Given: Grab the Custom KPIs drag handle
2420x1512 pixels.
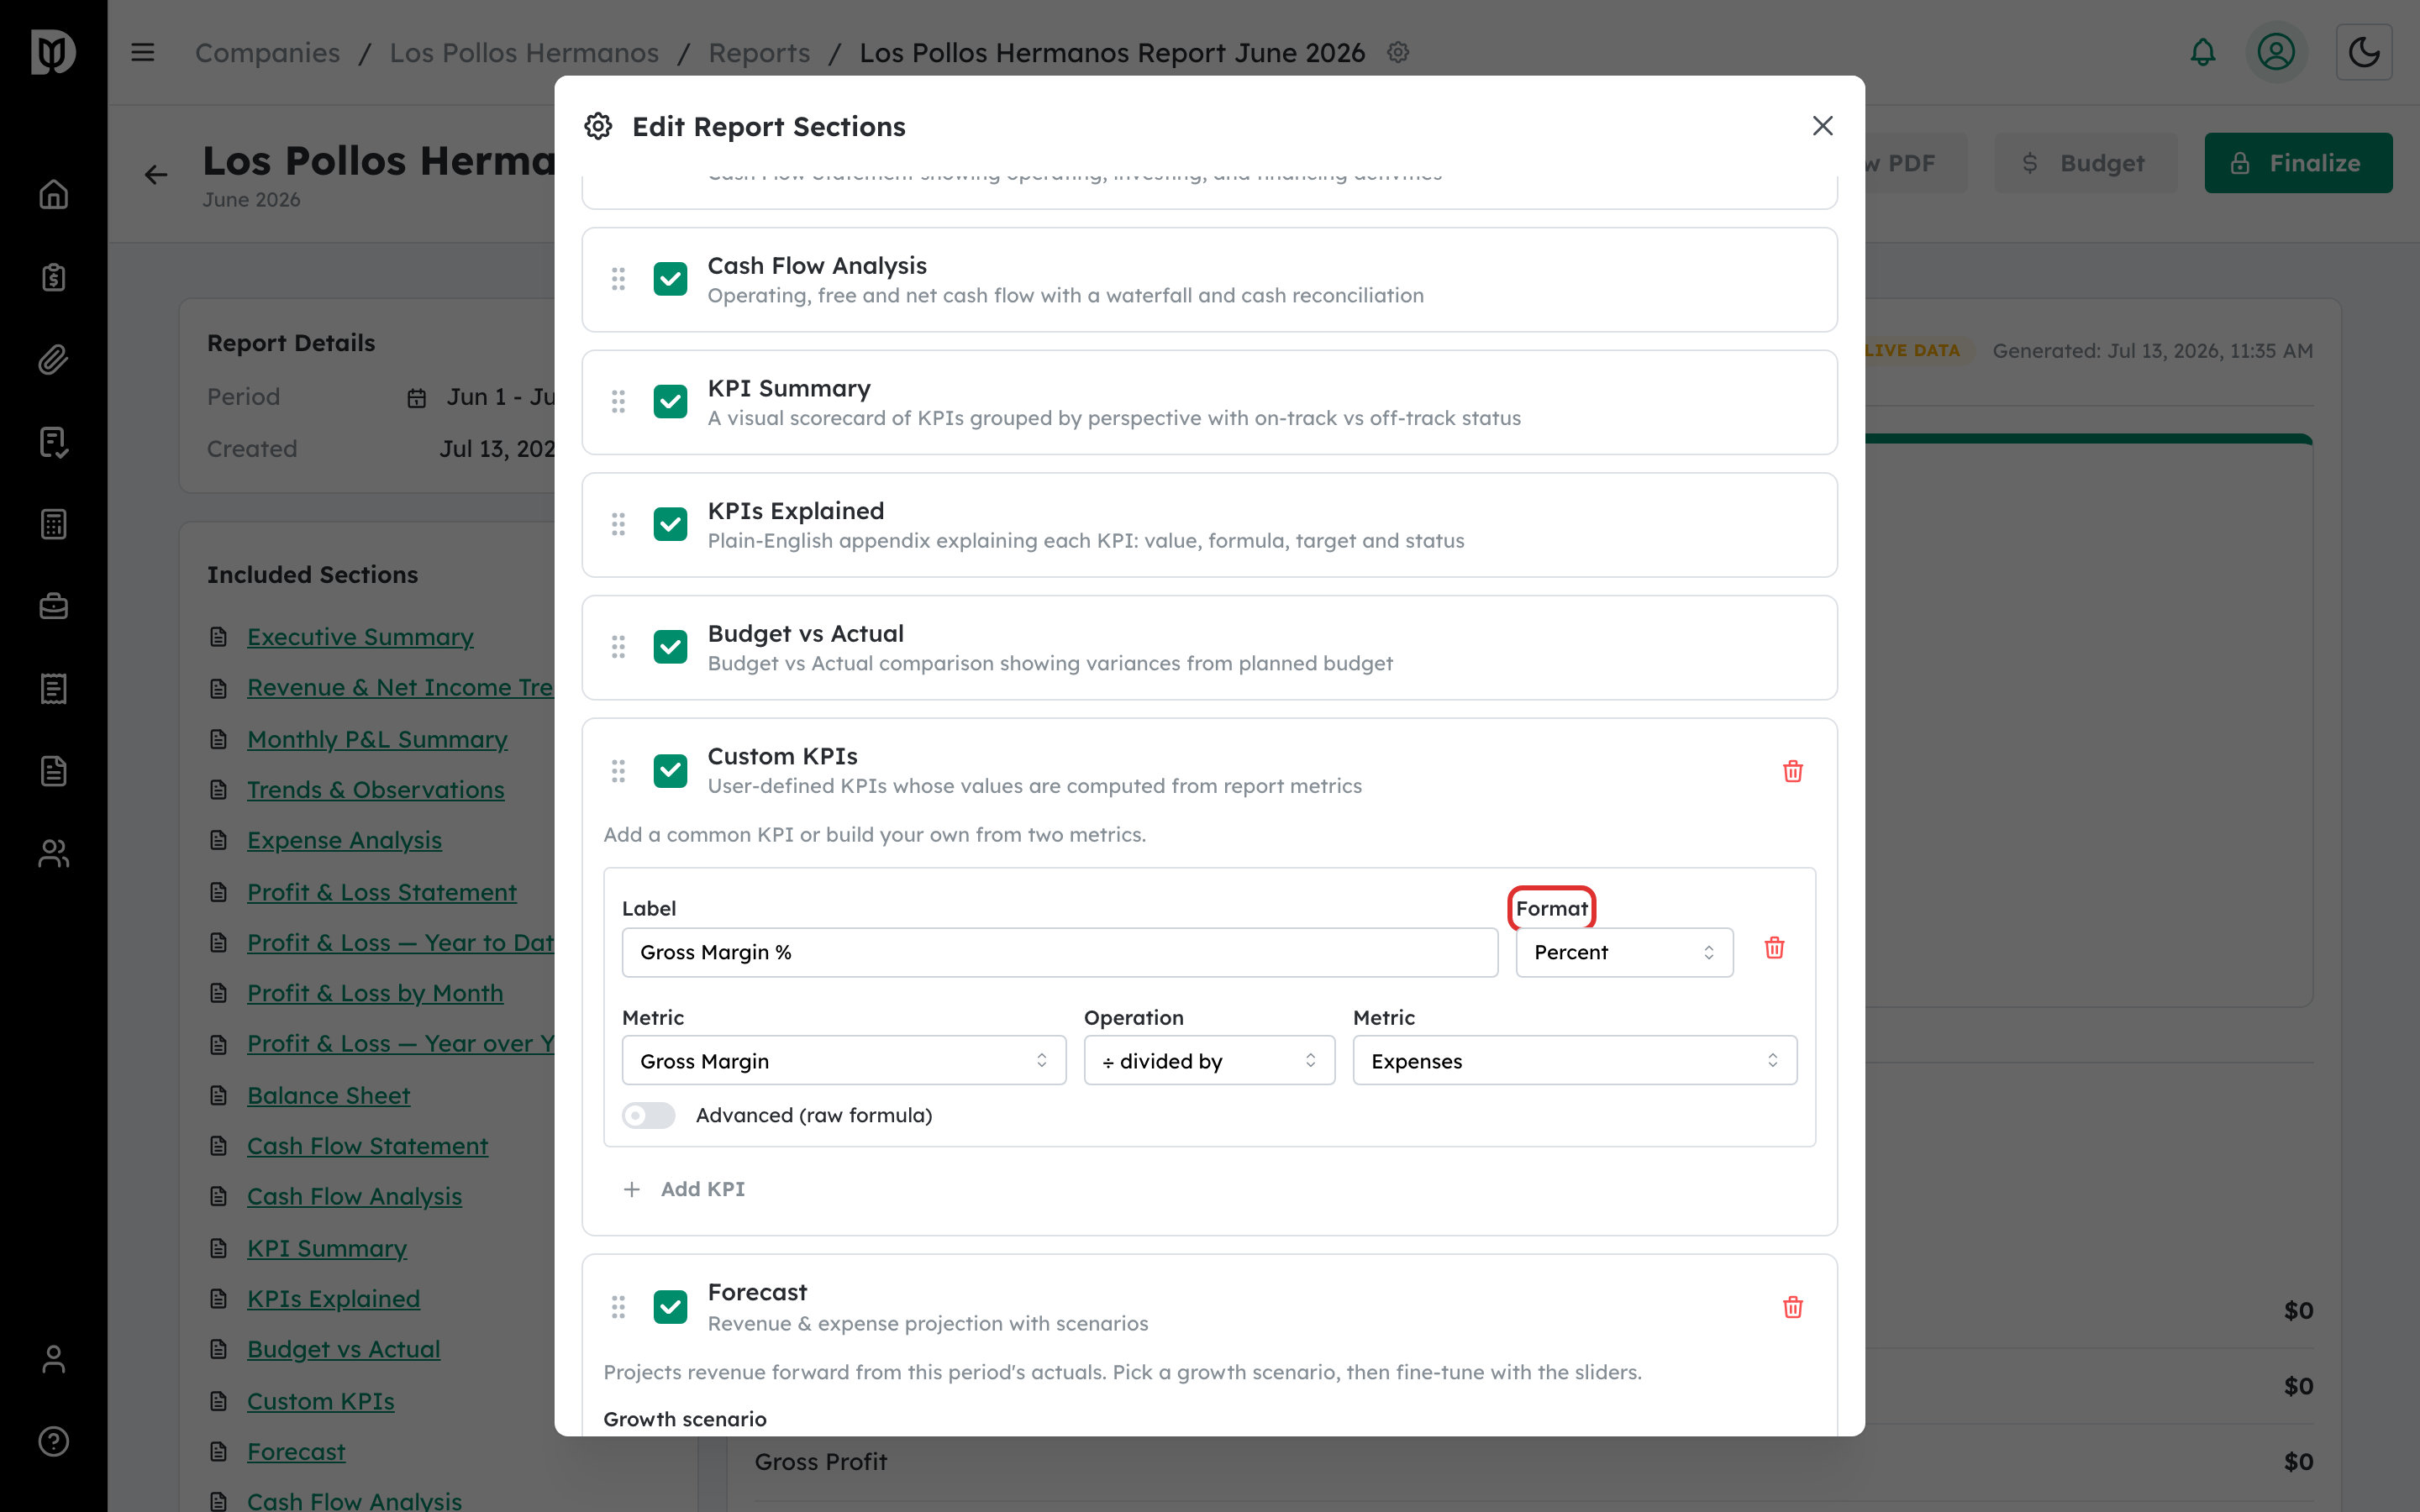Looking at the screenshot, I should [x=618, y=771].
